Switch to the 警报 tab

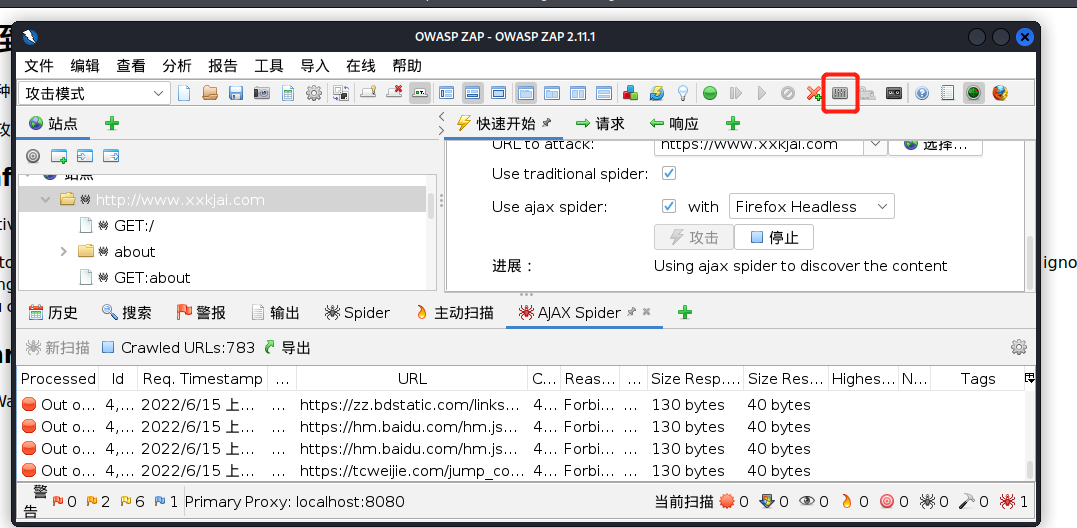[201, 313]
